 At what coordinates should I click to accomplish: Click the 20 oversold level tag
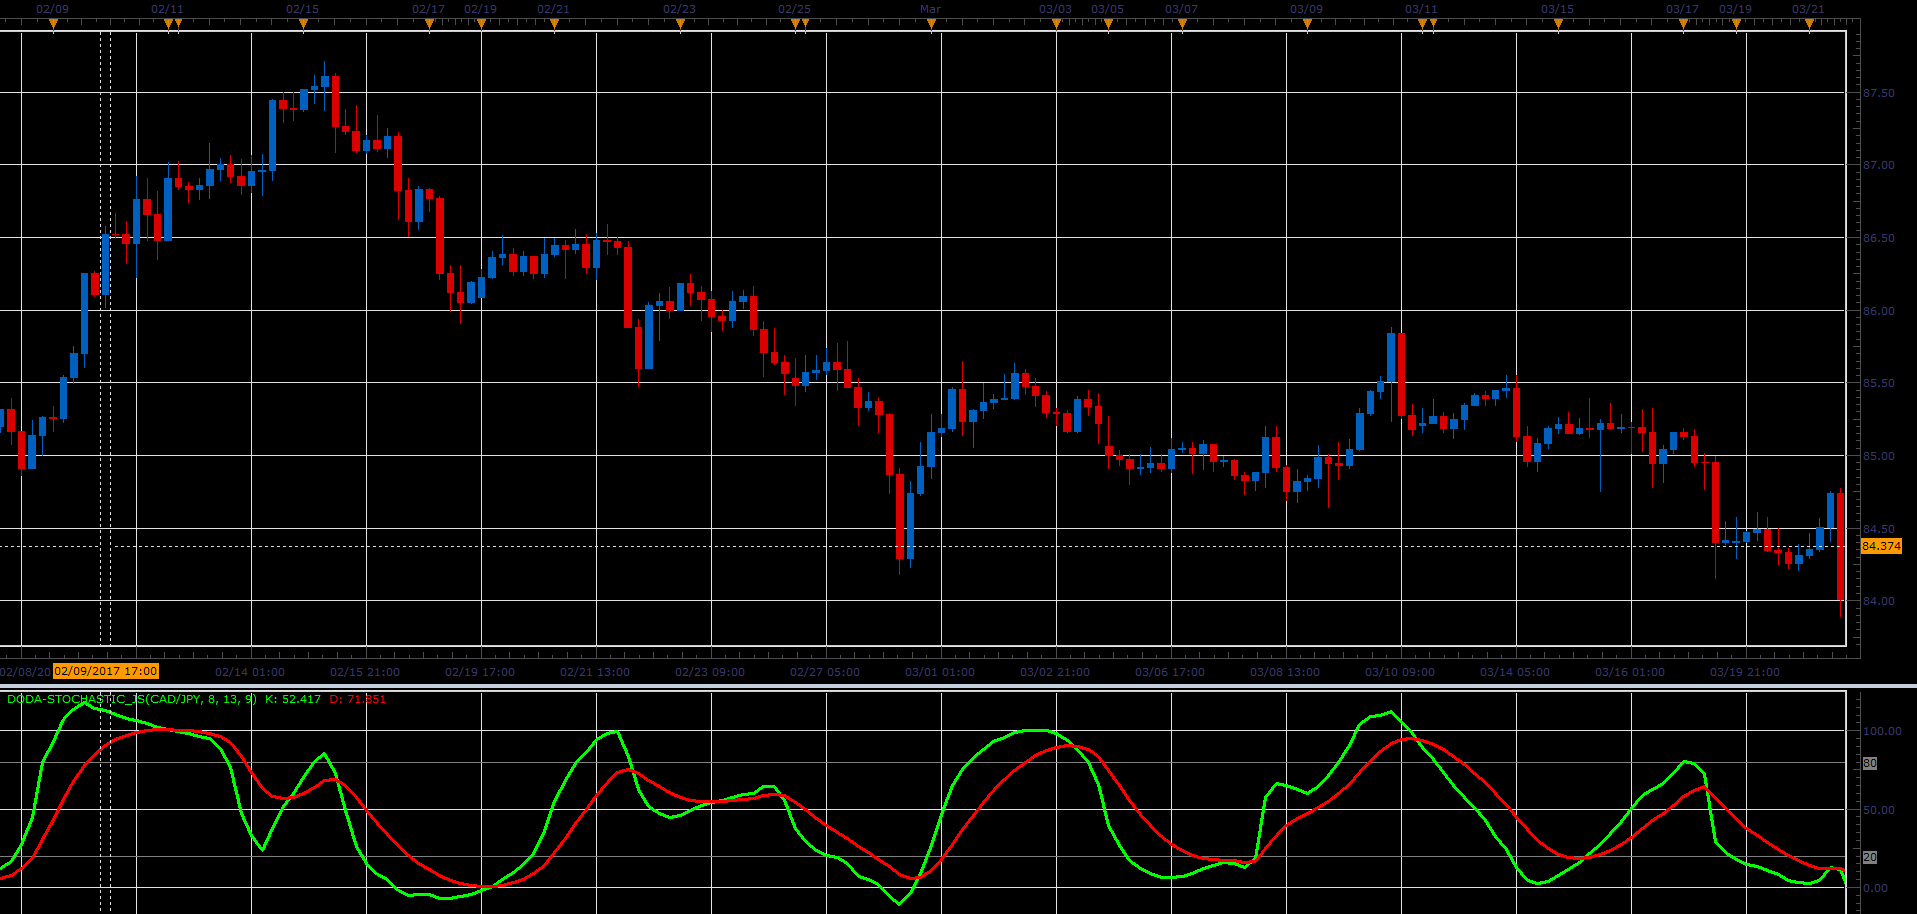point(1870,857)
